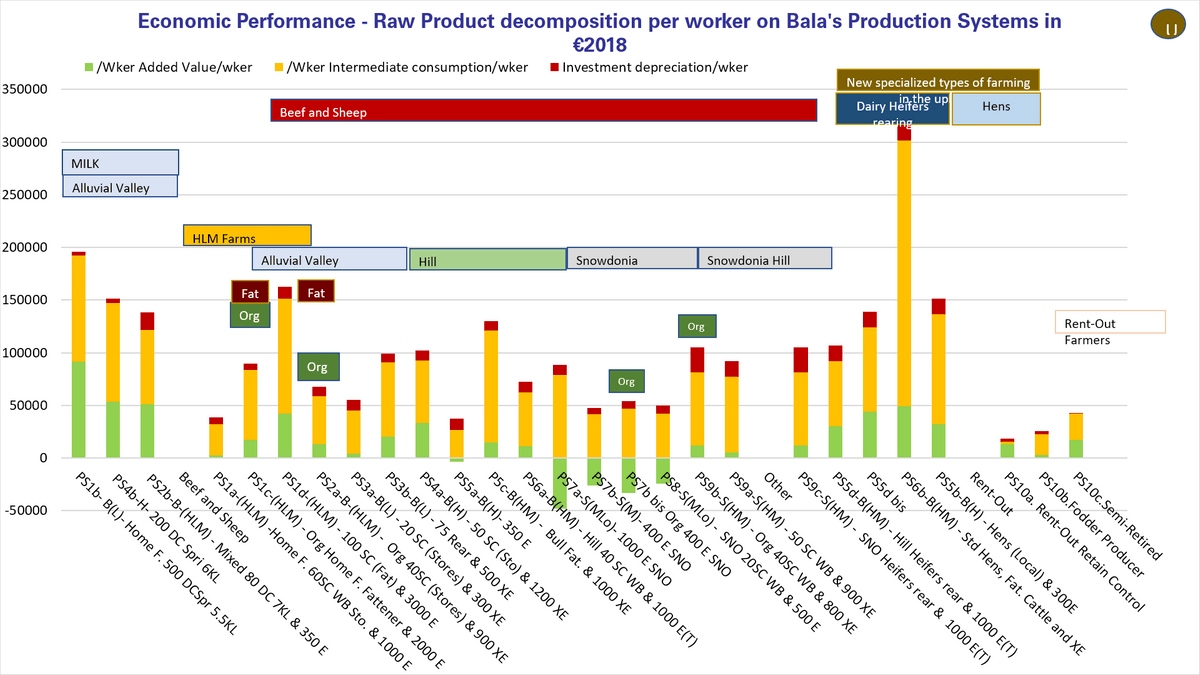Click the 'Fat' box above the PS1c bar
This screenshot has height=675, width=1200.
click(x=250, y=291)
